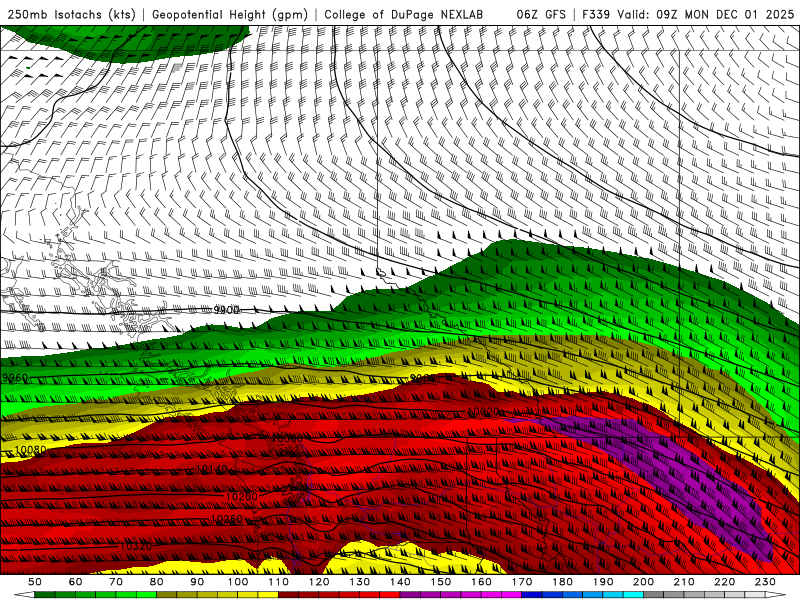Click the 80 knot label on color scale

point(157,582)
